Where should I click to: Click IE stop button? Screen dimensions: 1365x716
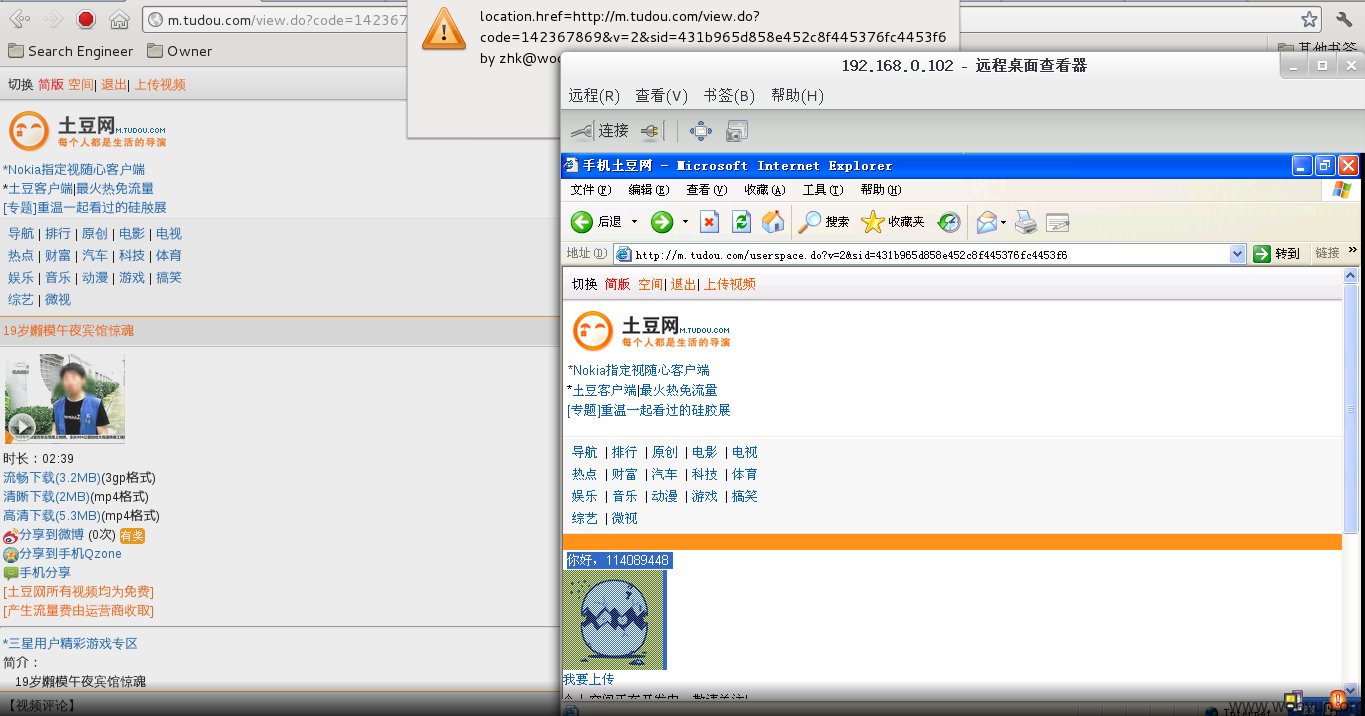(709, 222)
